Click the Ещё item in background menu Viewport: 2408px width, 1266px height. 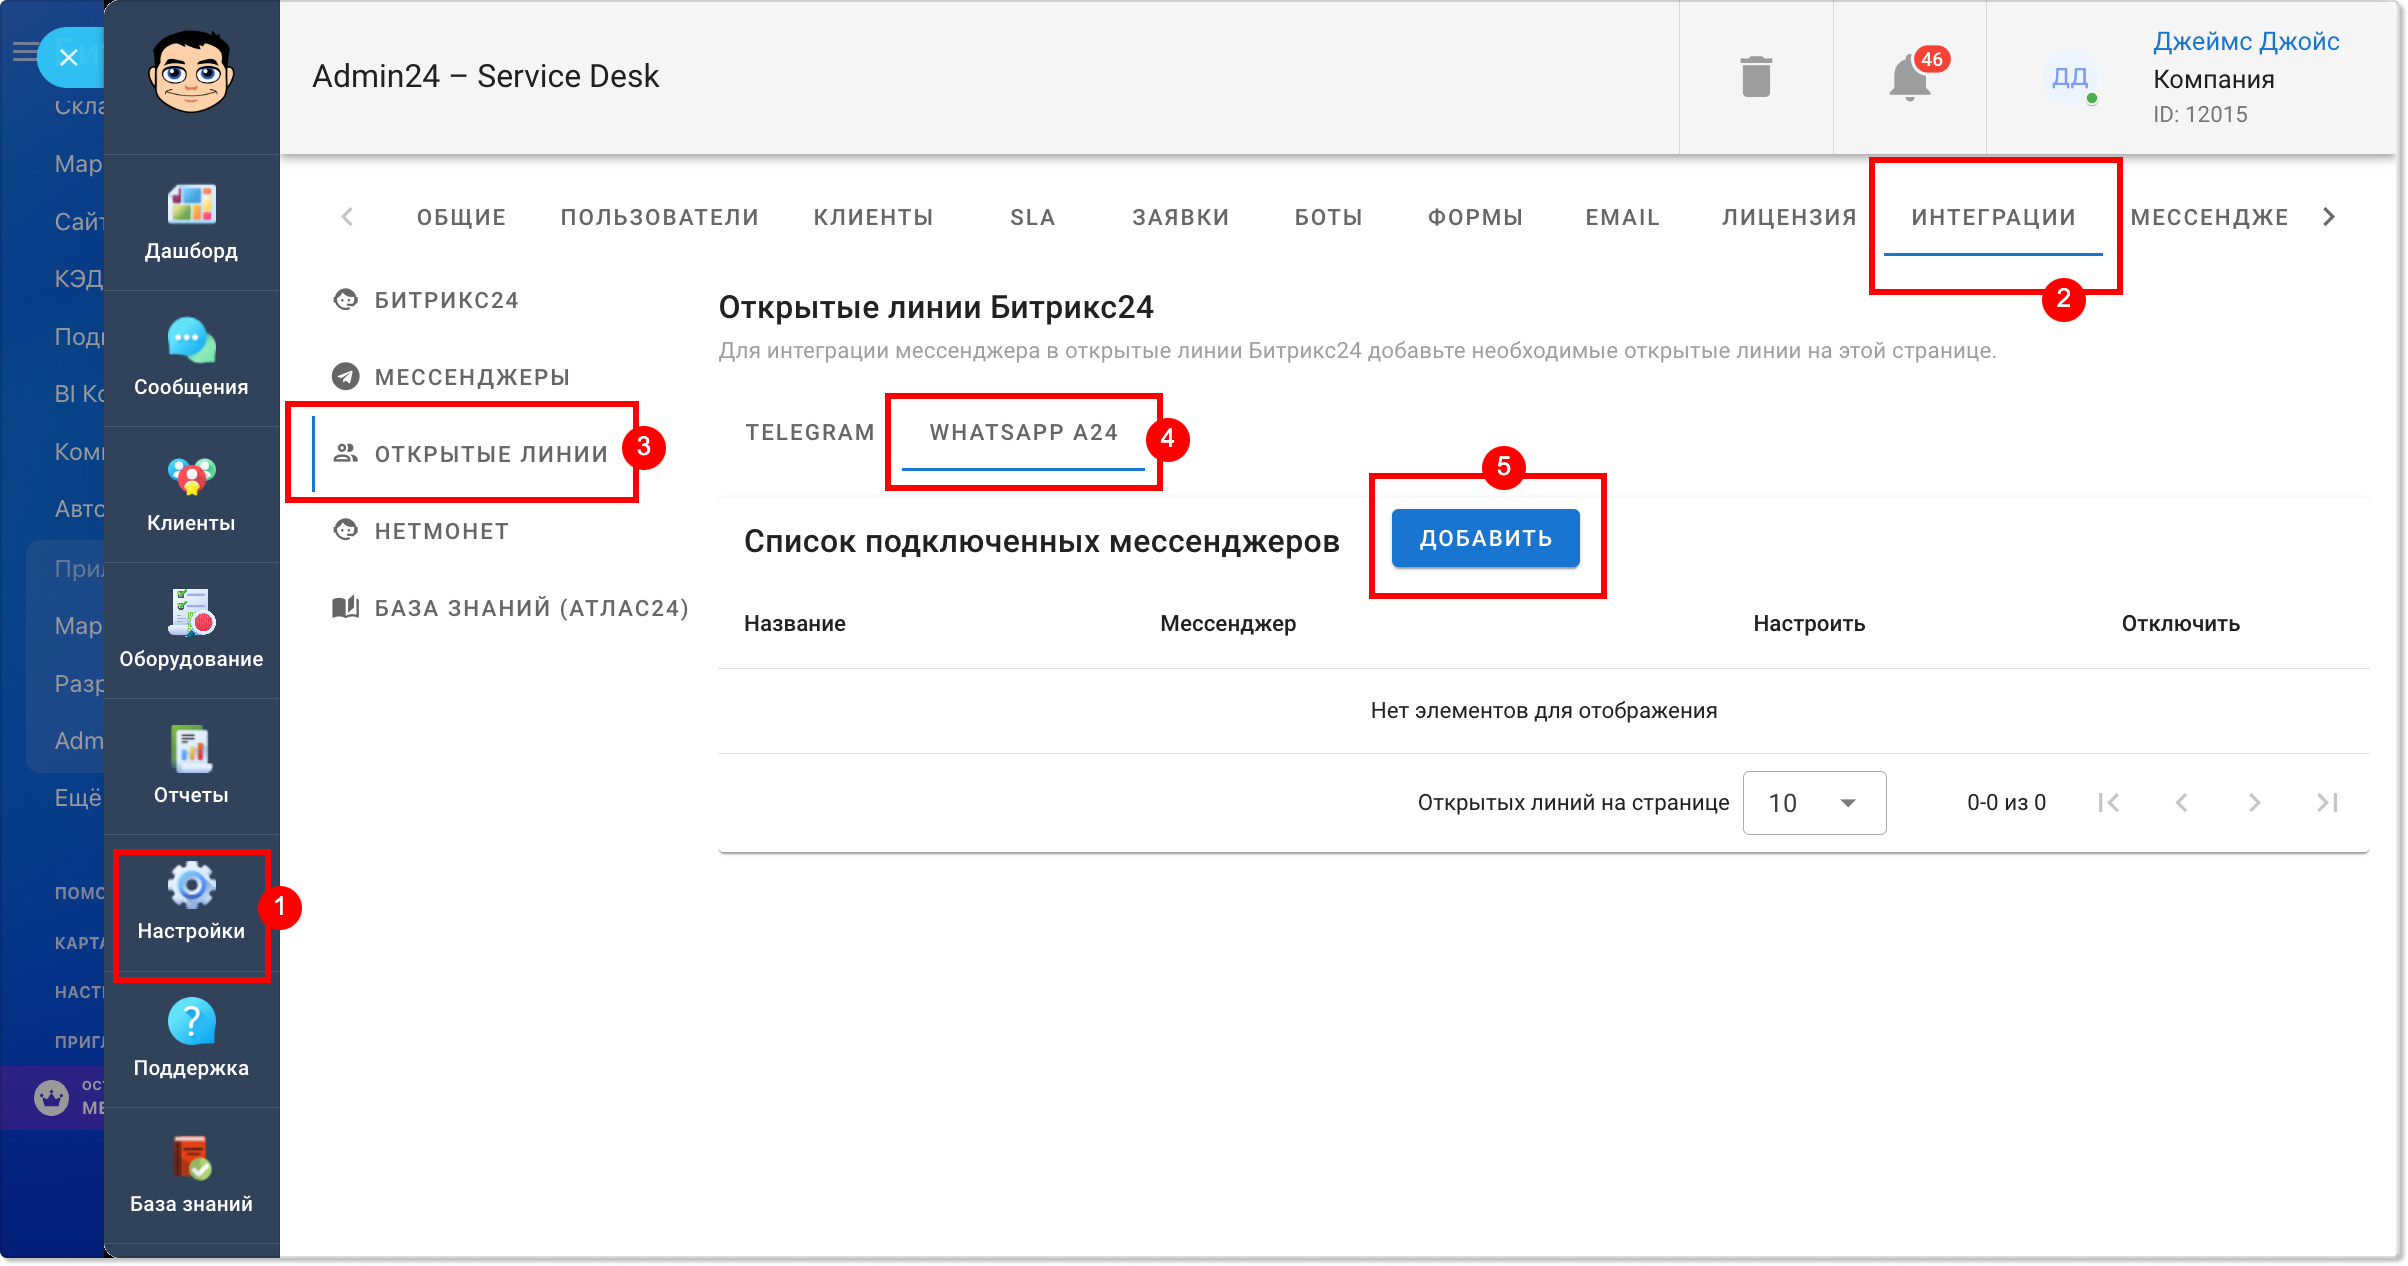(78, 798)
